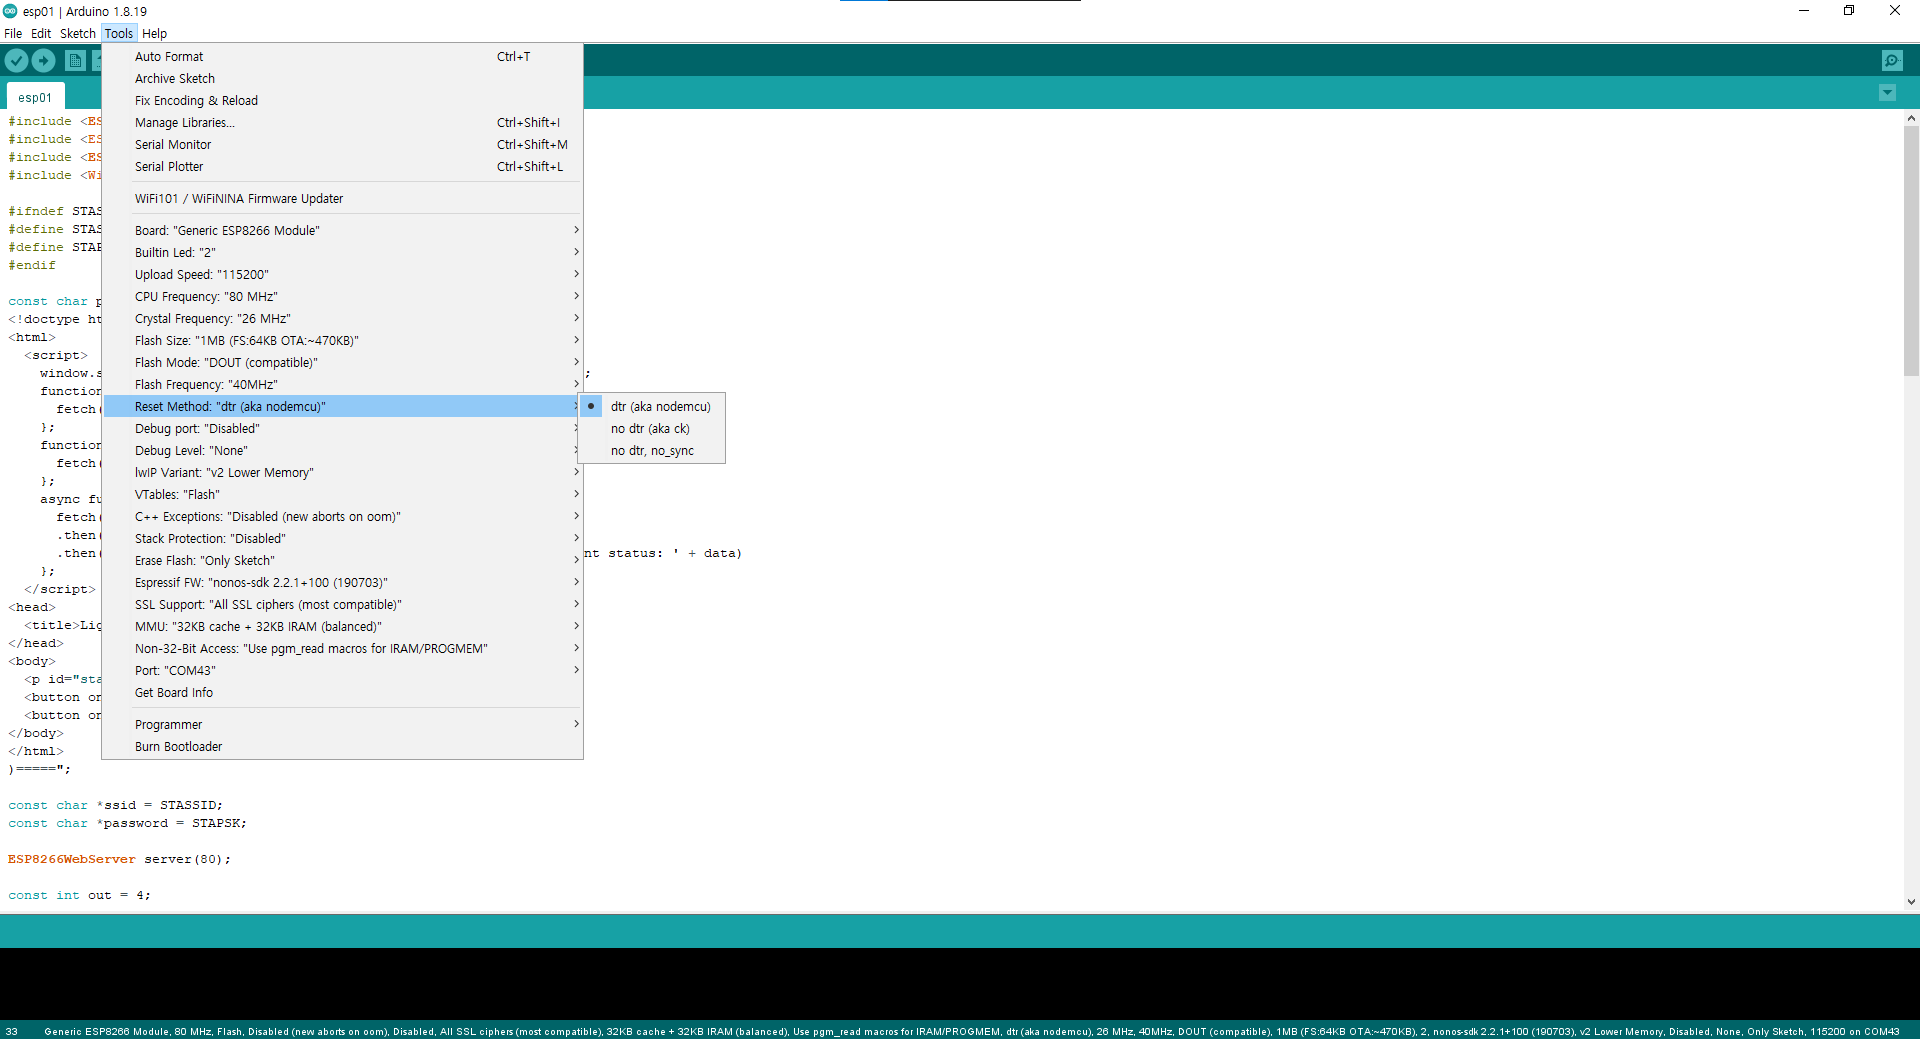Choose Fix Encoding & Reload
1920x1039 pixels.
pos(342,101)
